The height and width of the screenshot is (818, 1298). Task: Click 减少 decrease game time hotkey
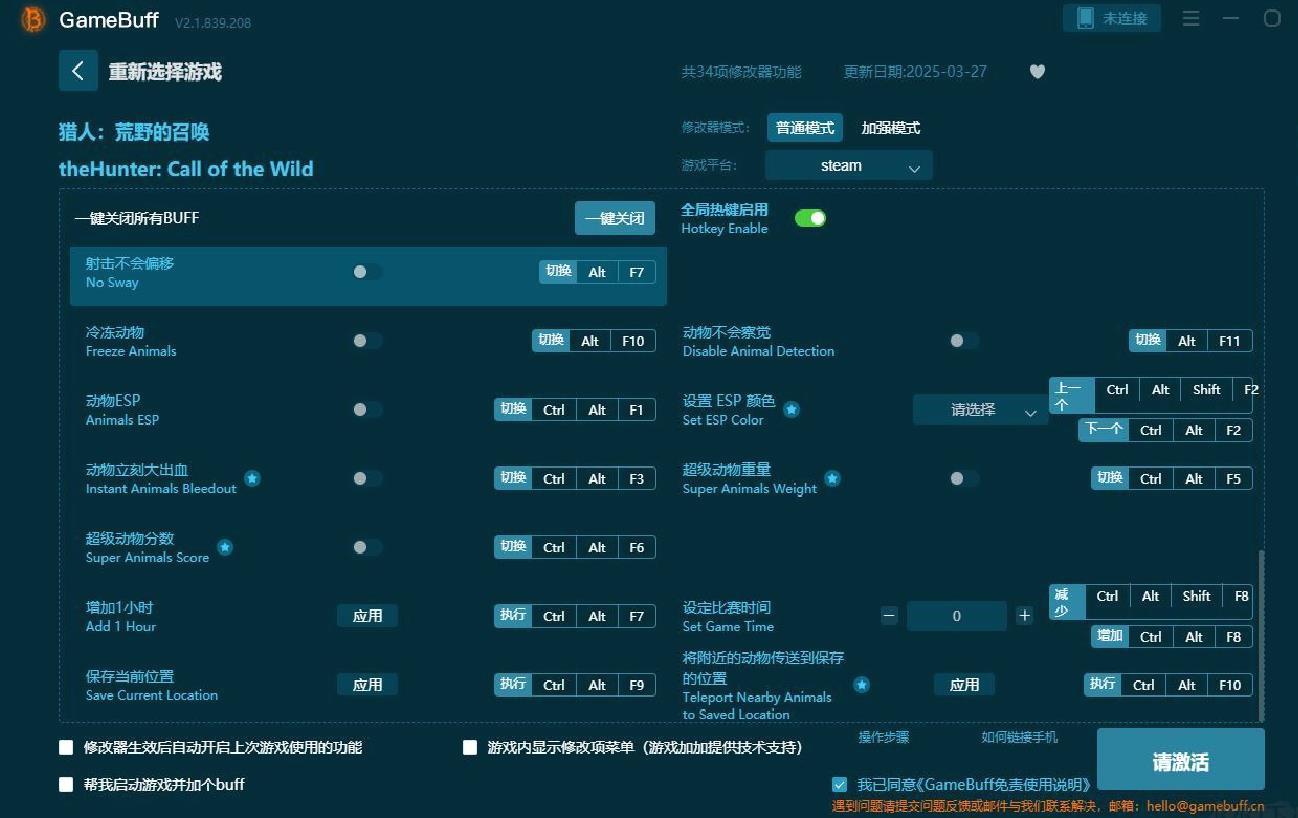1066,602
